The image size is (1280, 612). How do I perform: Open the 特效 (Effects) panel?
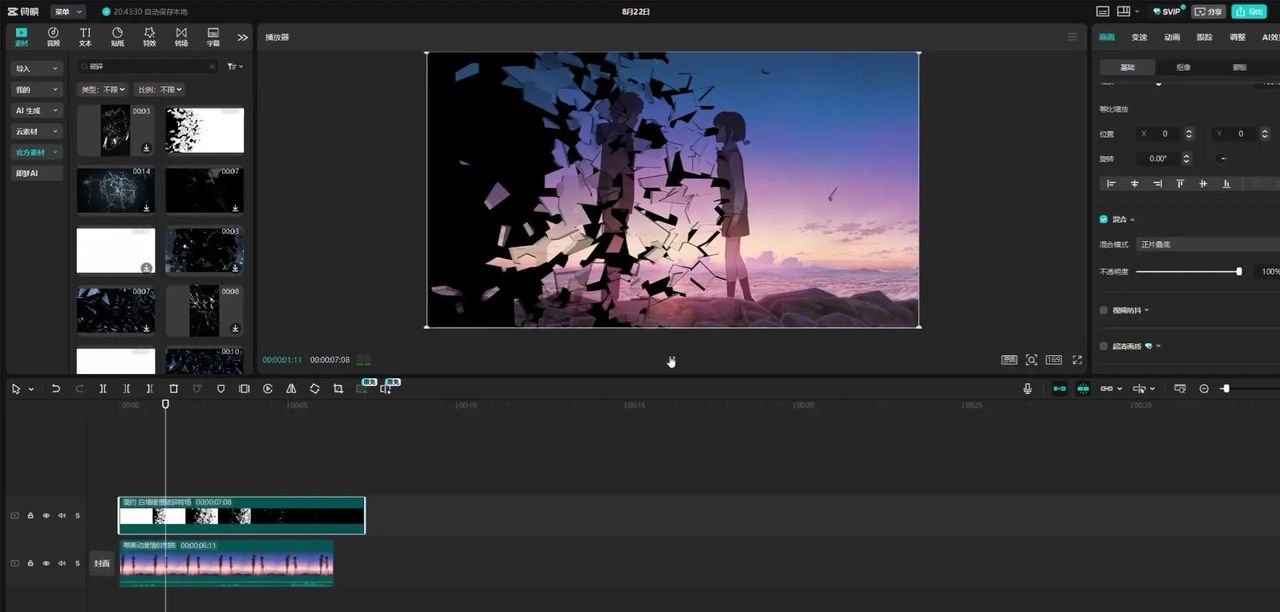click(x=149, y=37)
